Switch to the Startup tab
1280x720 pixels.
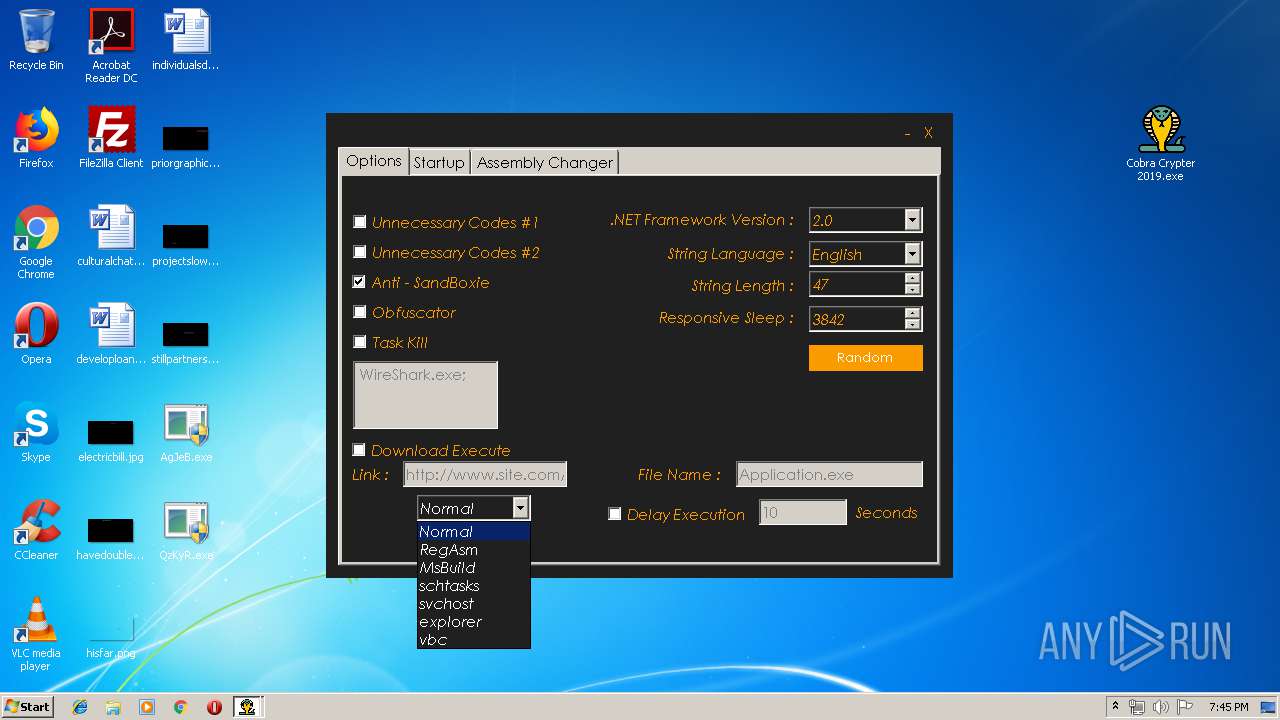[x=439, y=162]
